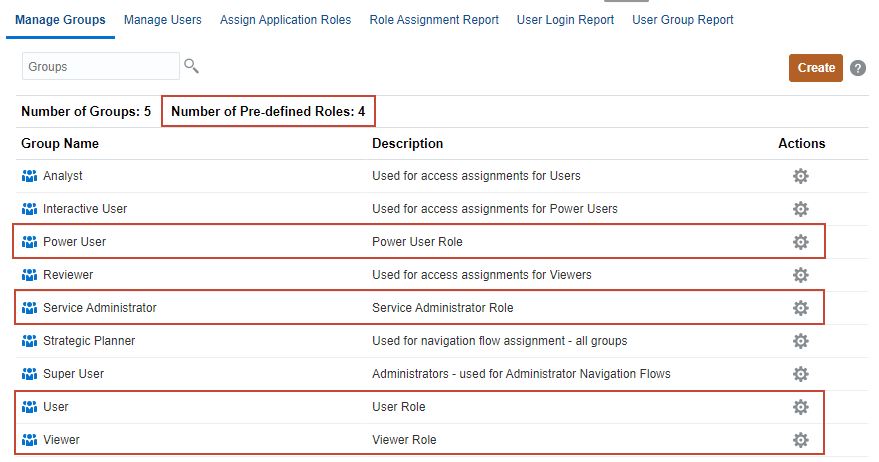Click the Create button
879x462 pixels.
tap(816, 68)
